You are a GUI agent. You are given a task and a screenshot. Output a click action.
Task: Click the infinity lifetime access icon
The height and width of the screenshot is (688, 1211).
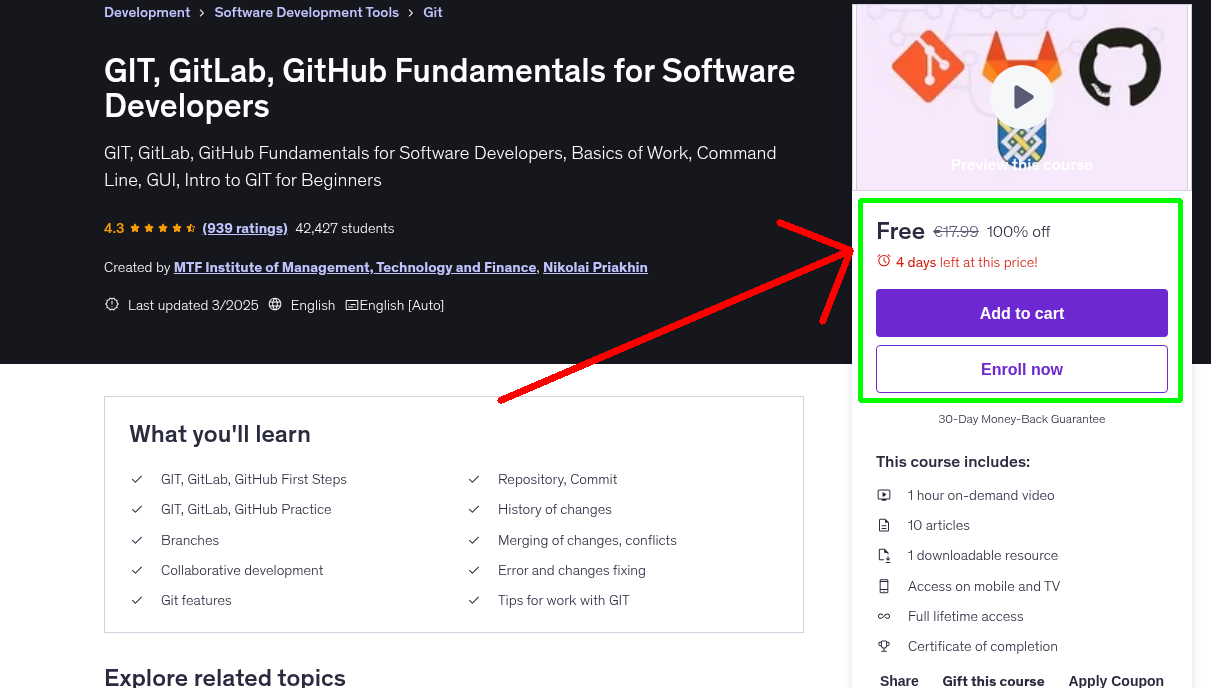(x=884, y=616)
